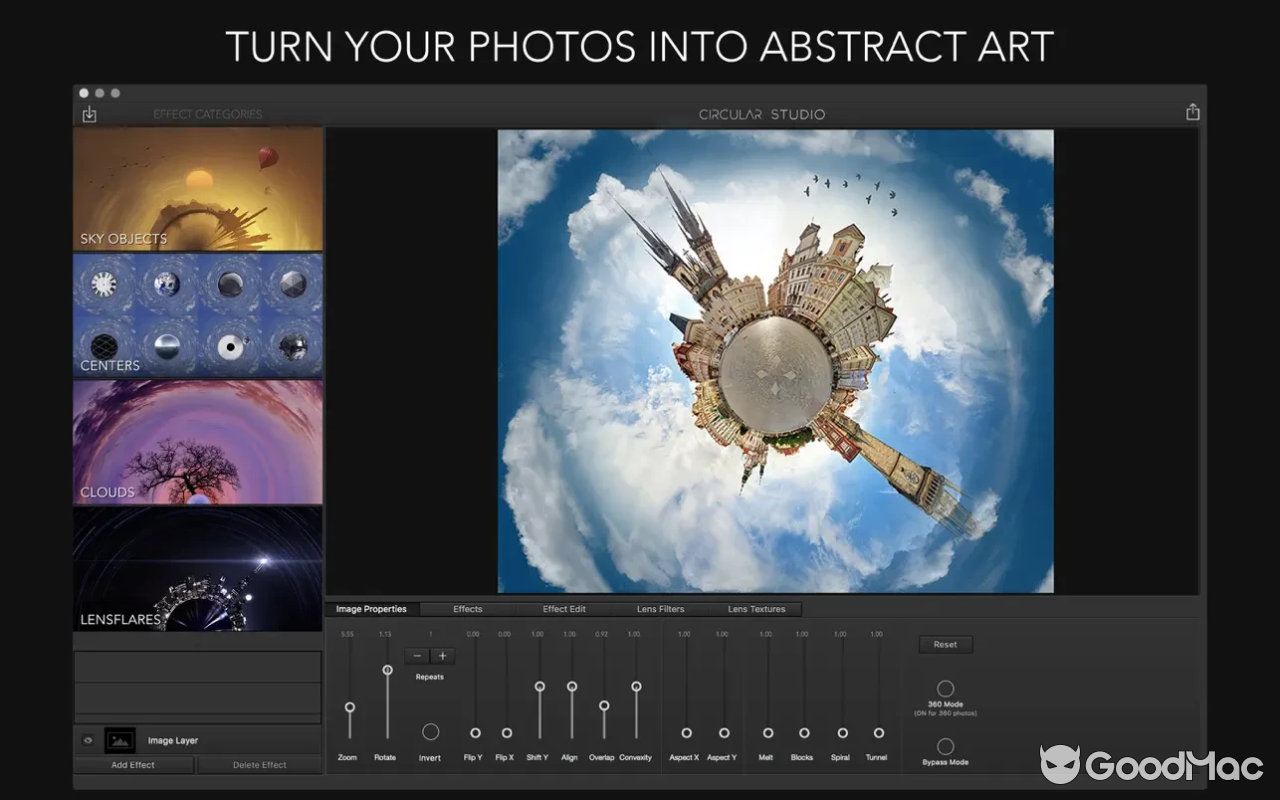The height and width of the screenshot is (800, 1280).
Task: Click the Zoom slider handle
Action: 349,707
